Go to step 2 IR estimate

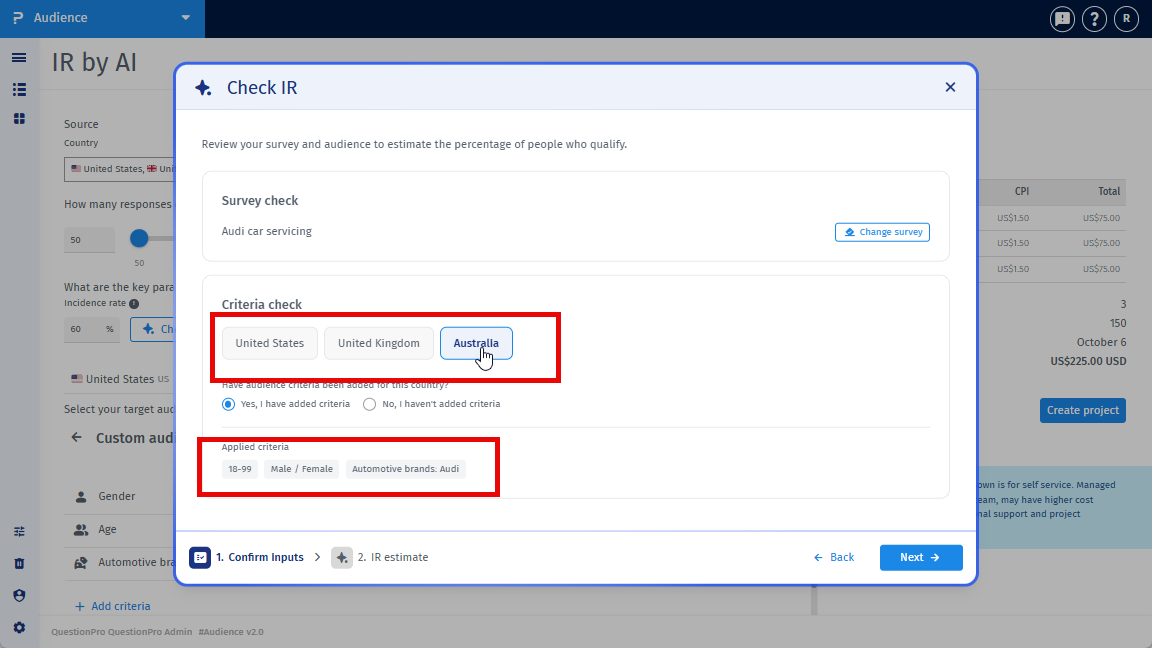pyautogui.click(x=380, y=558)
